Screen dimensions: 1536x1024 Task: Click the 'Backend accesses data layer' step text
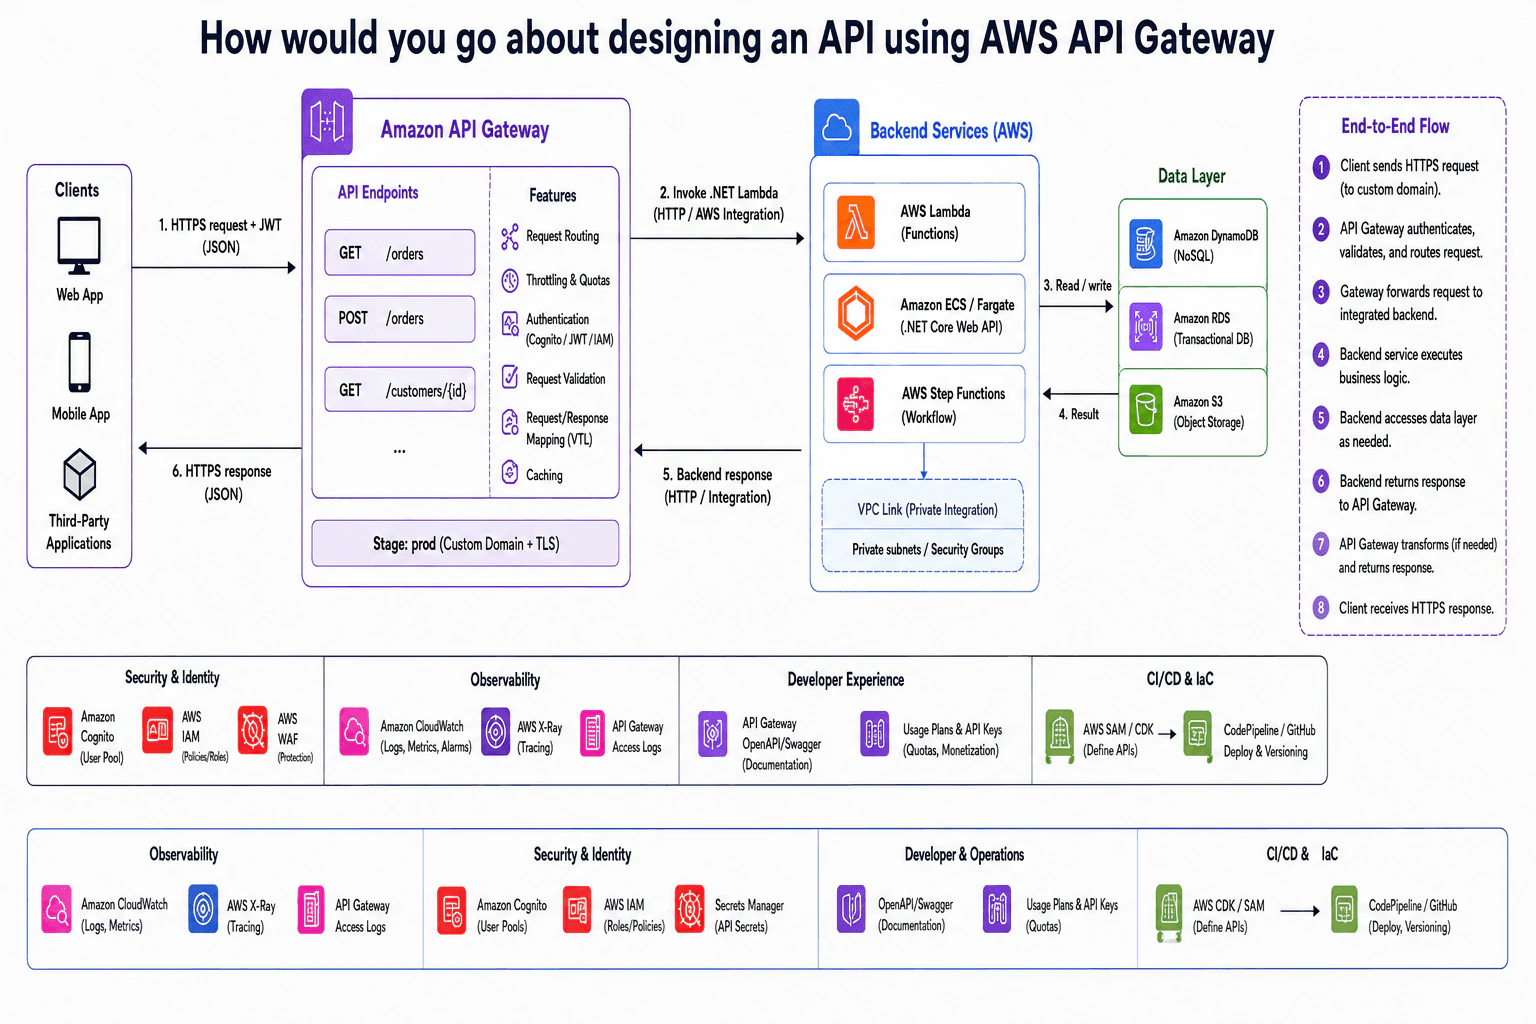pos(1408,429)
